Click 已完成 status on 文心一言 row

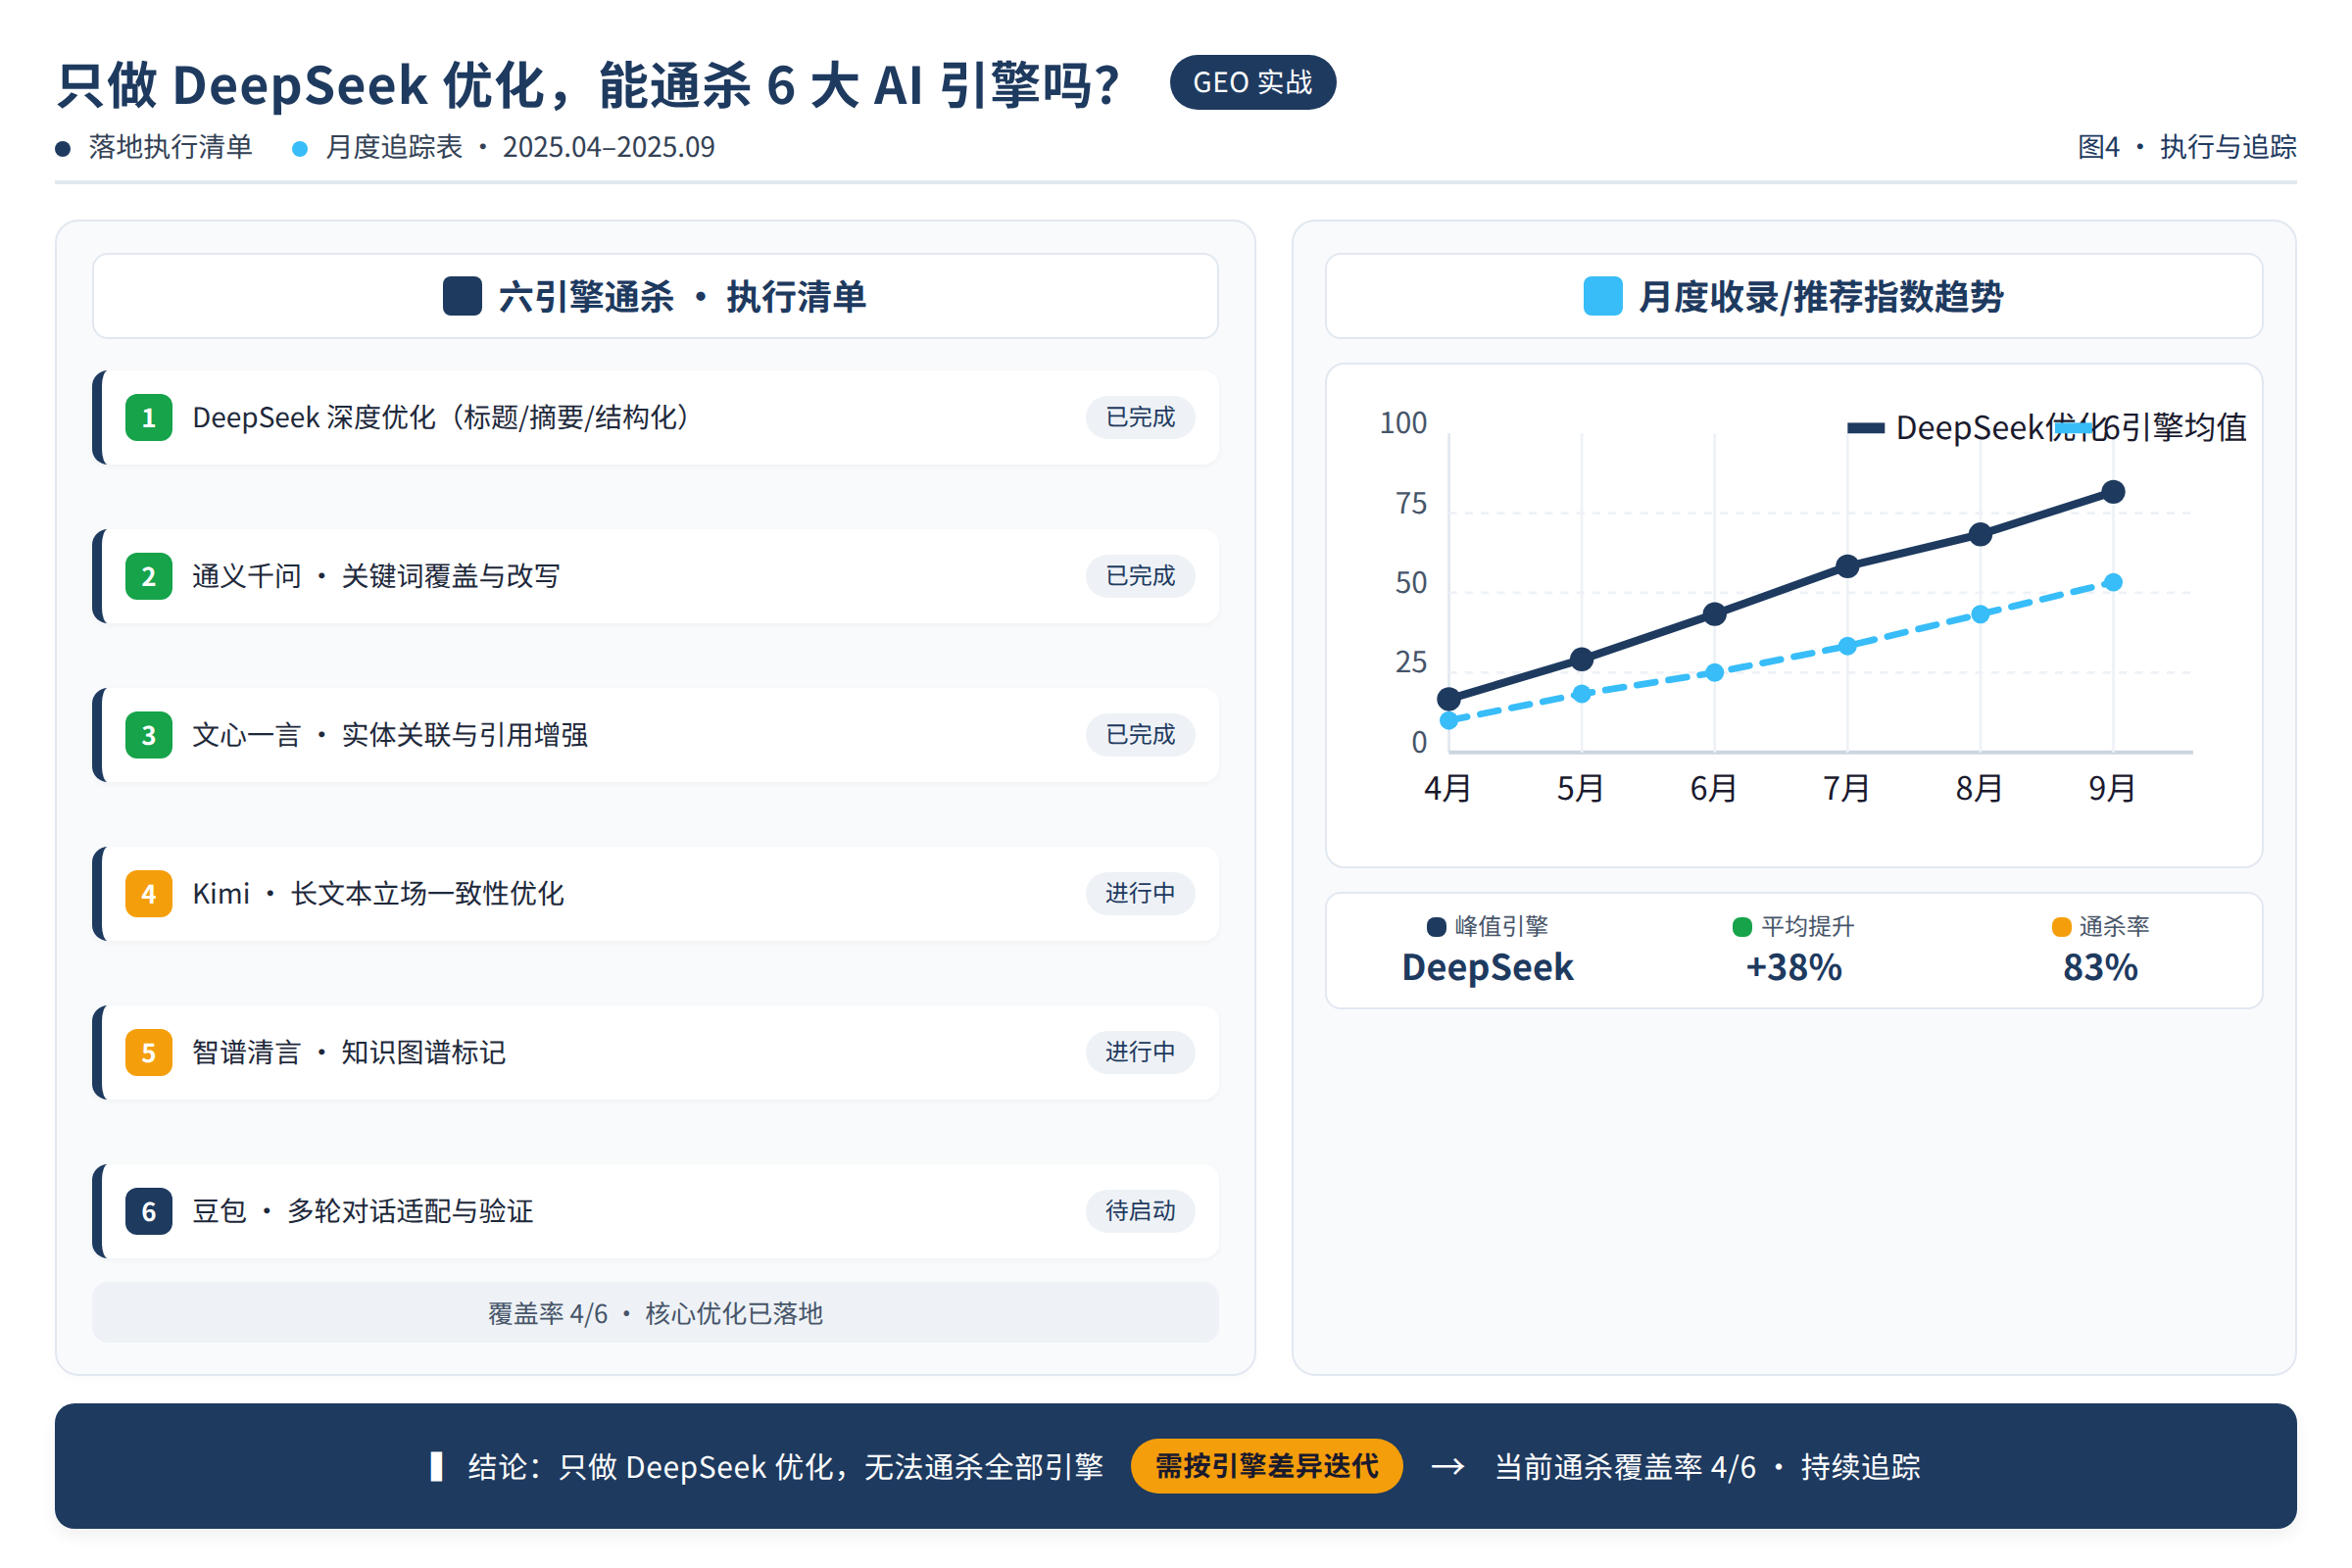click(x=1140, y=735)
